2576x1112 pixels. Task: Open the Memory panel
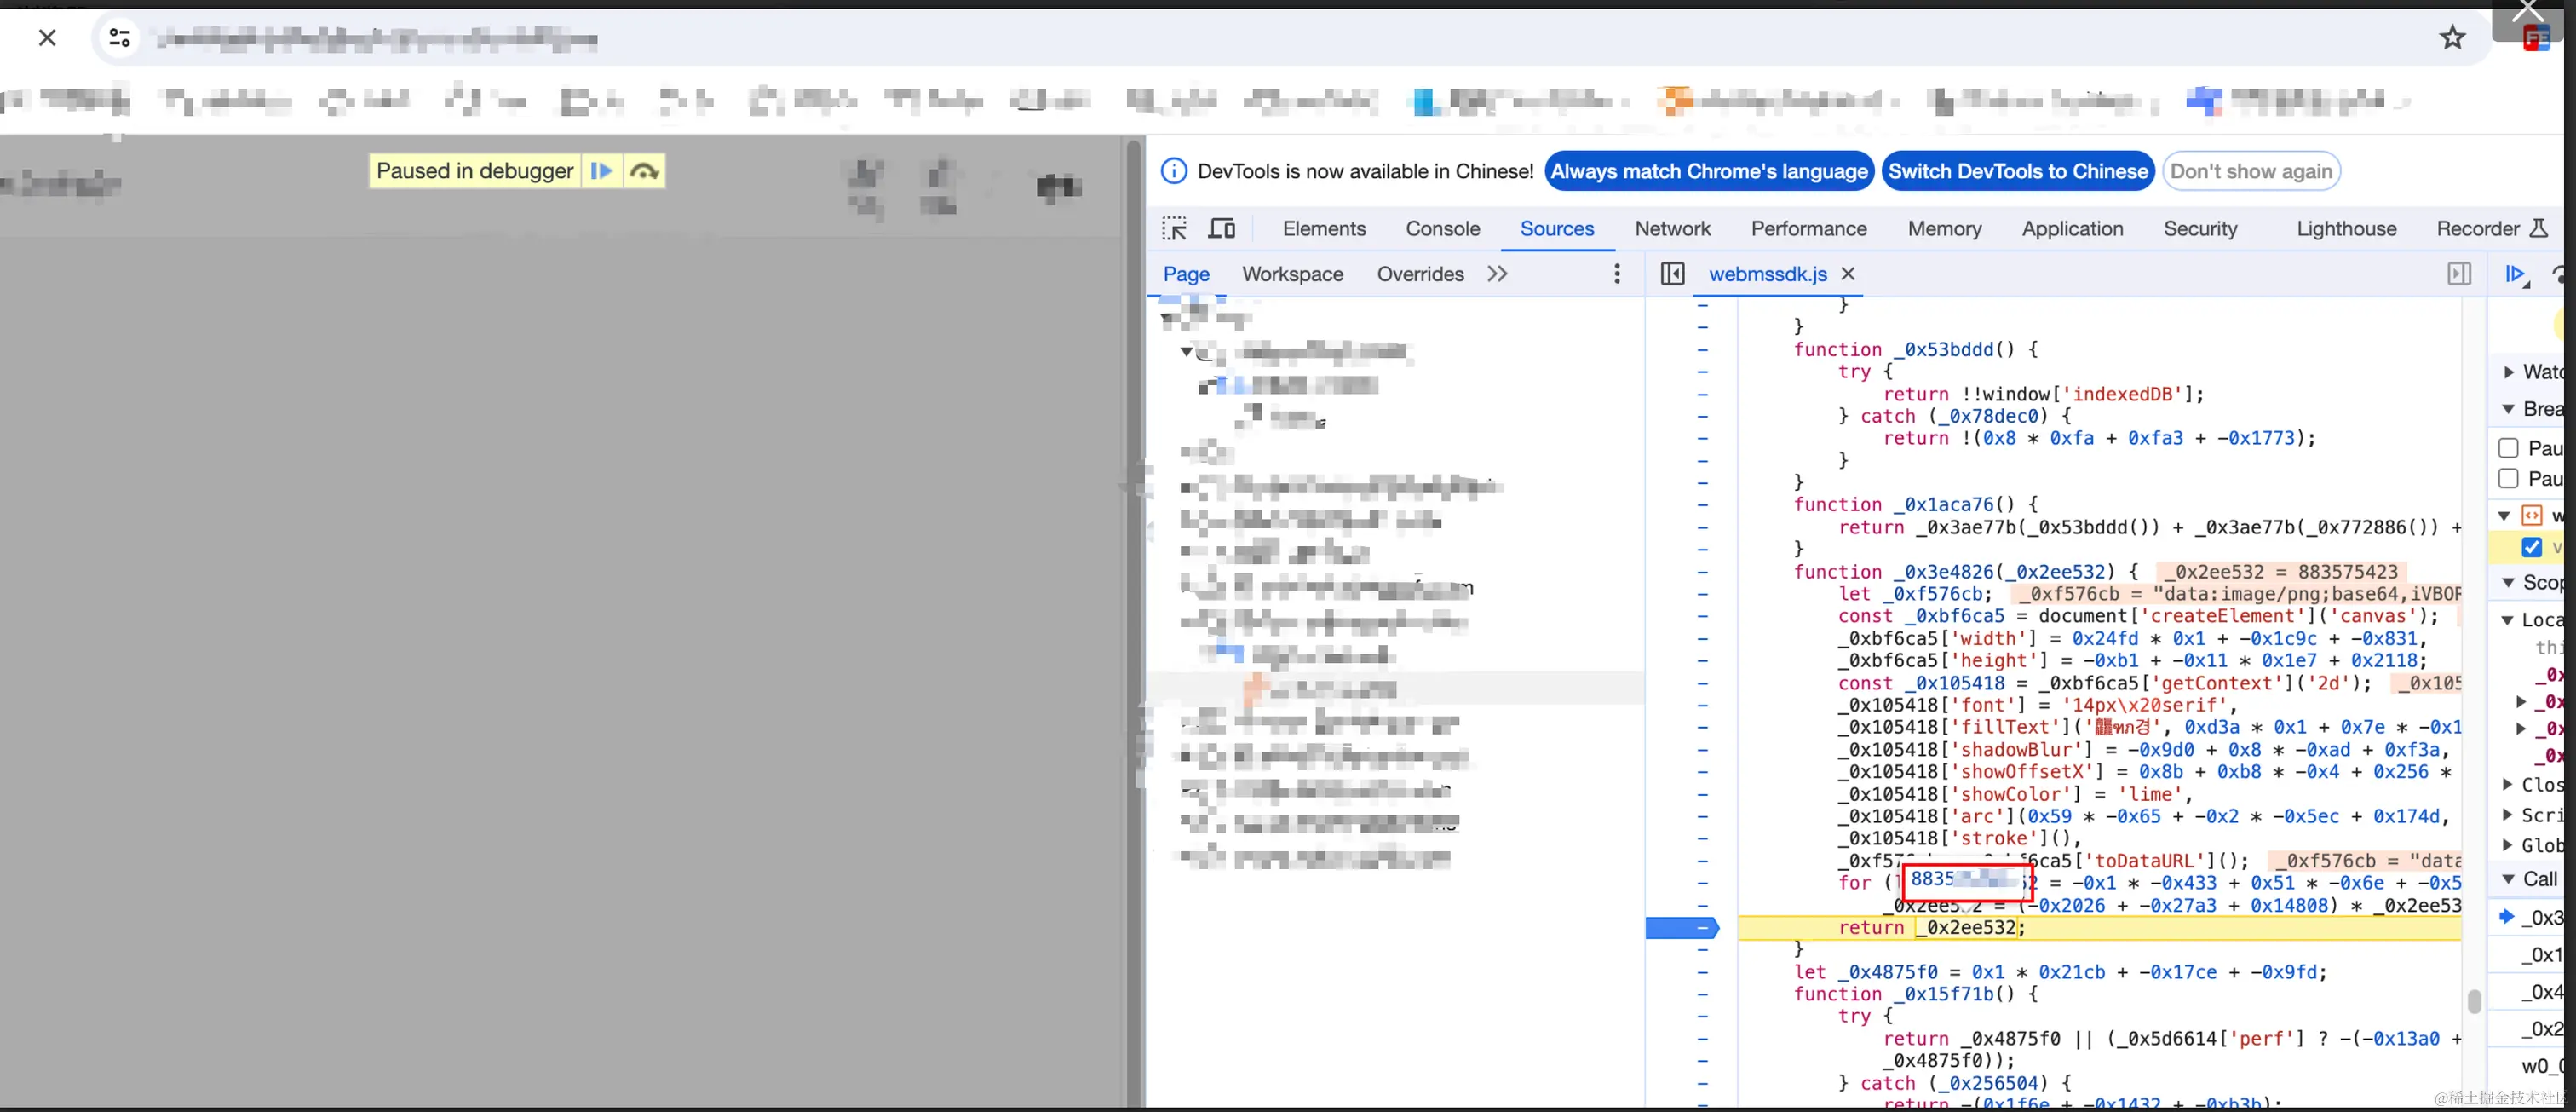pyautogui.click(x=1944, y=229)
